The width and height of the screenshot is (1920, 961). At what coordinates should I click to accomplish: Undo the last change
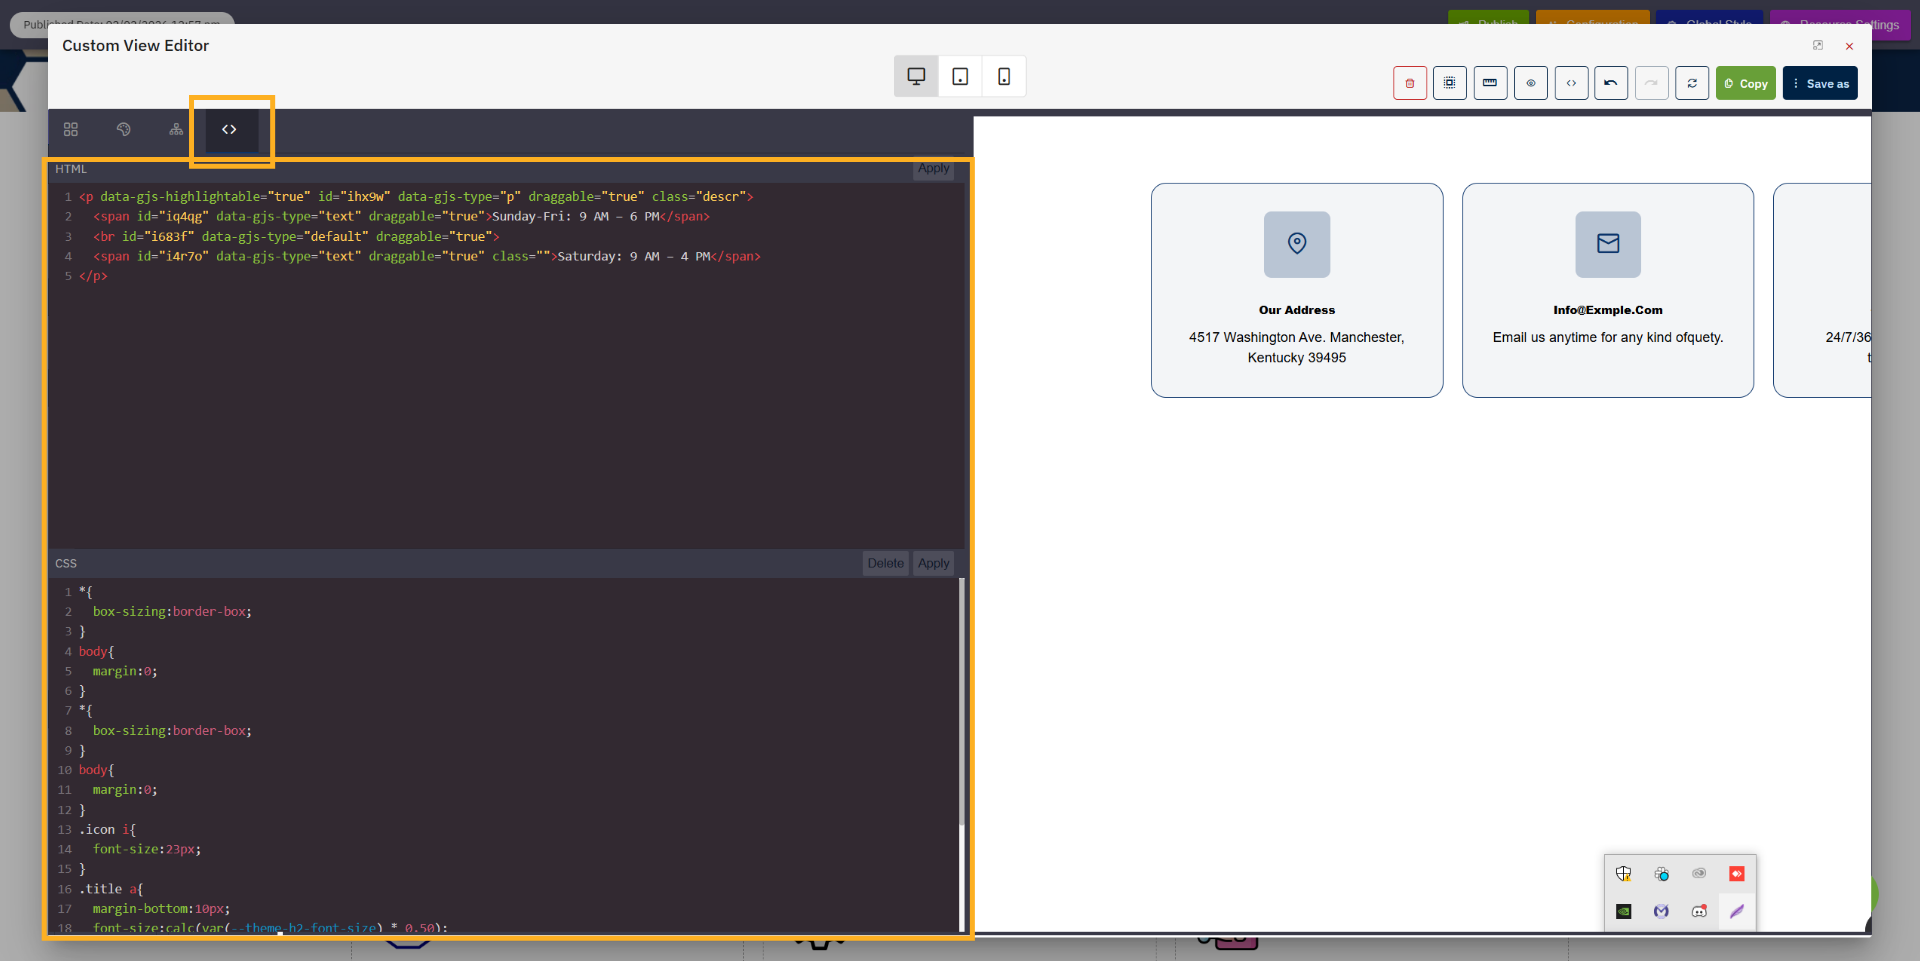coord(1611,83)
